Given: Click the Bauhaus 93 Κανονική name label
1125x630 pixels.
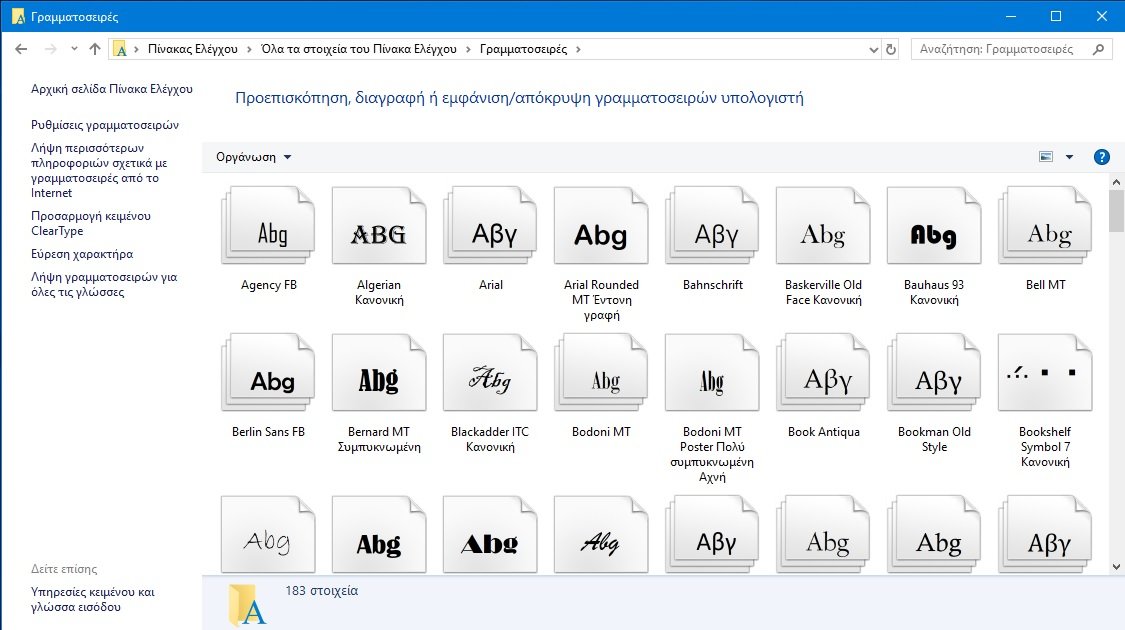Looking at the screenshot, I should tap(934, 292).
